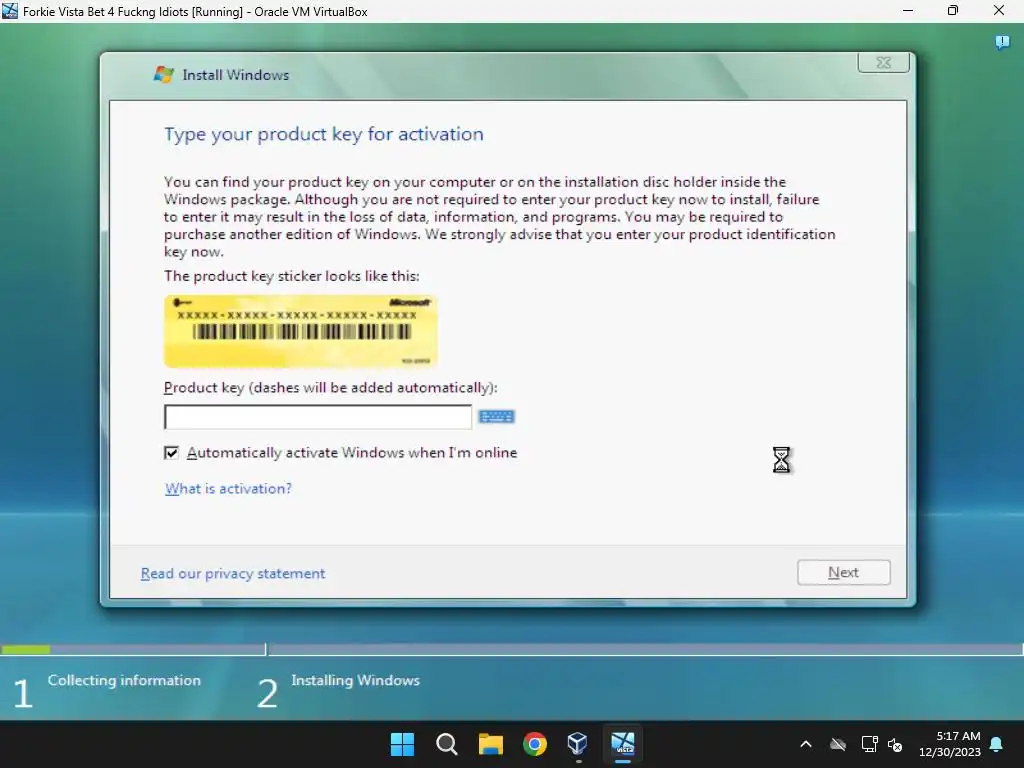The height and width of the screenshot is (768, 1024).
Task: Close the Oracle VM VirtualBox window
Action: tap(999, 10)
